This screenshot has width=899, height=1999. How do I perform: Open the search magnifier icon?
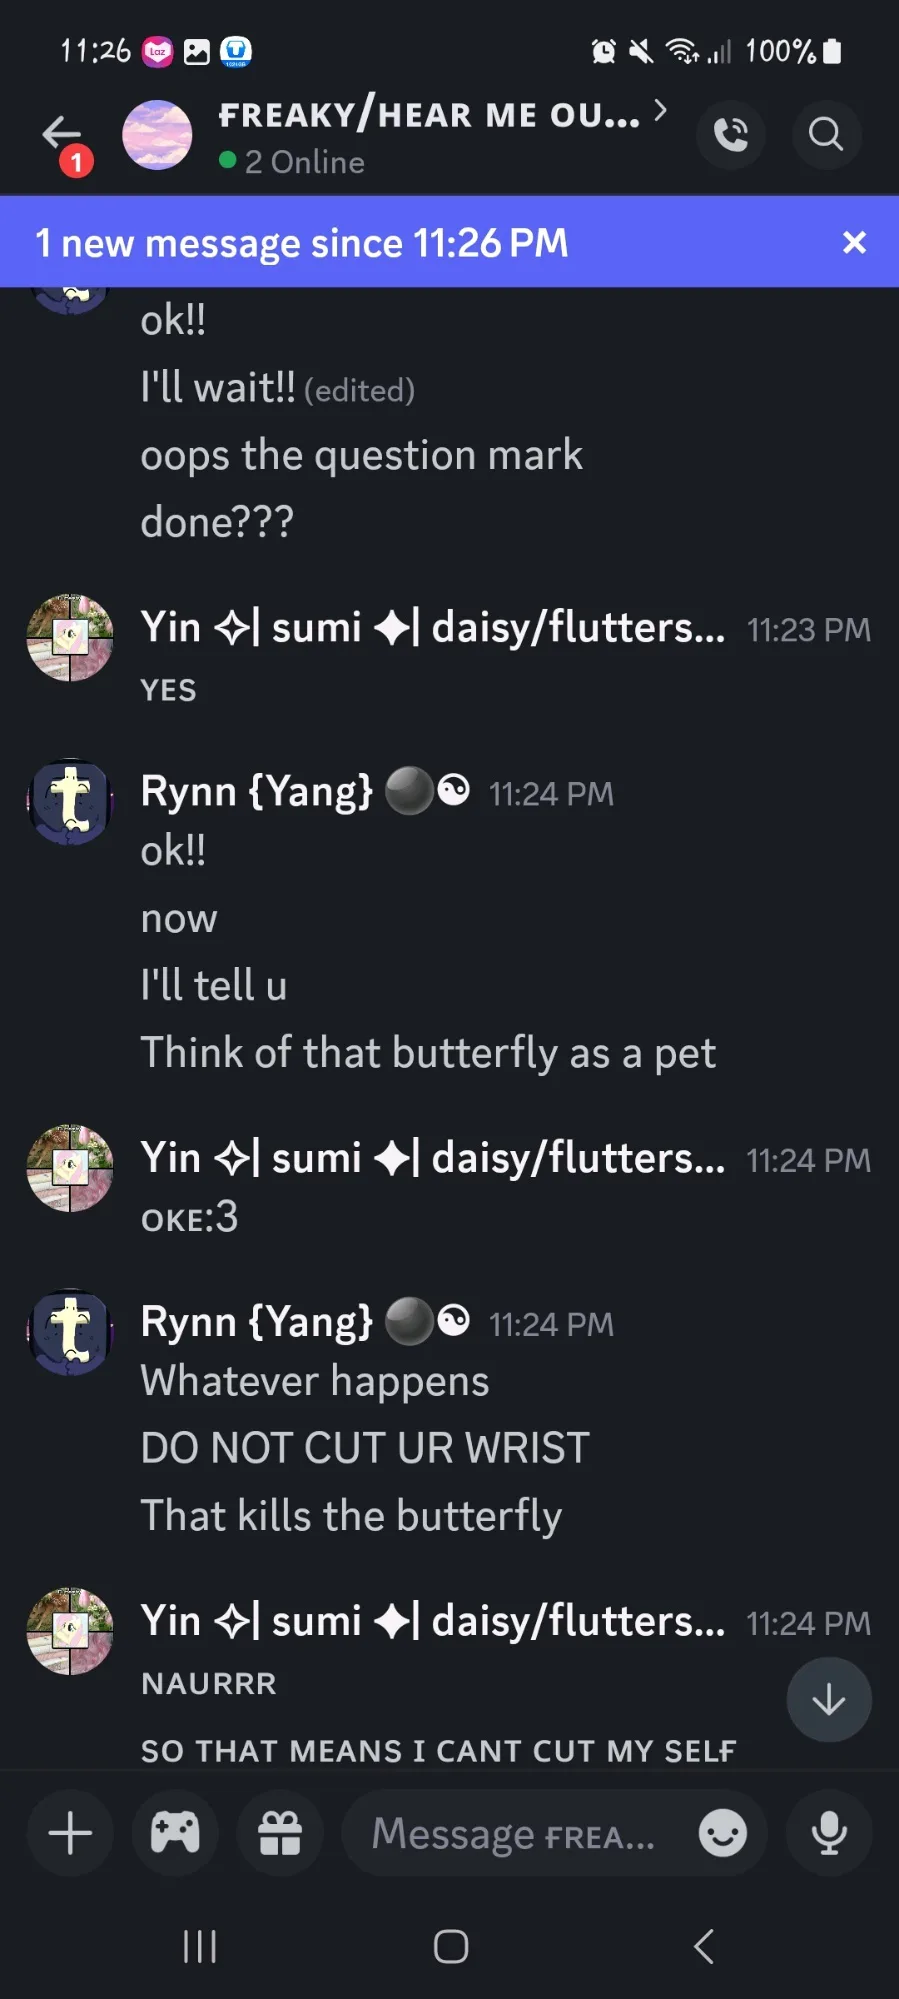826,134
